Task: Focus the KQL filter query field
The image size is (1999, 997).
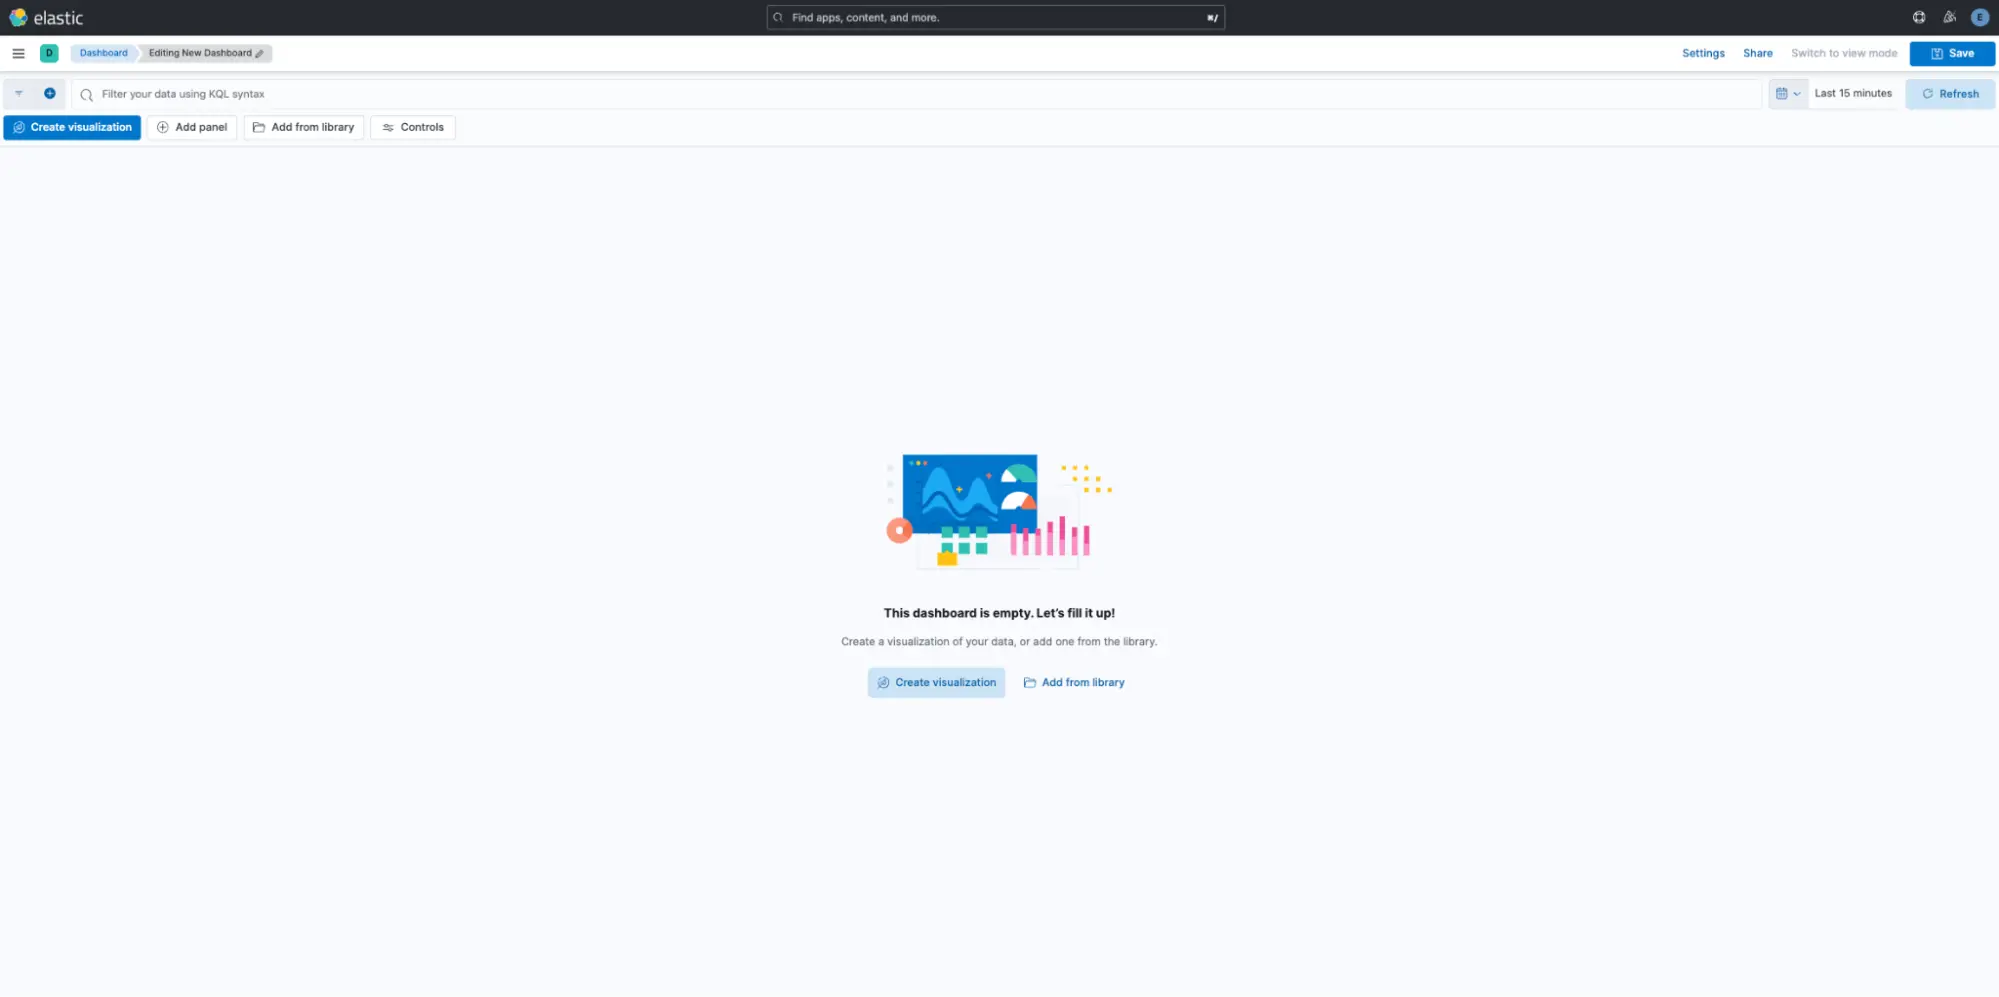Action: (x=916, y=94)
